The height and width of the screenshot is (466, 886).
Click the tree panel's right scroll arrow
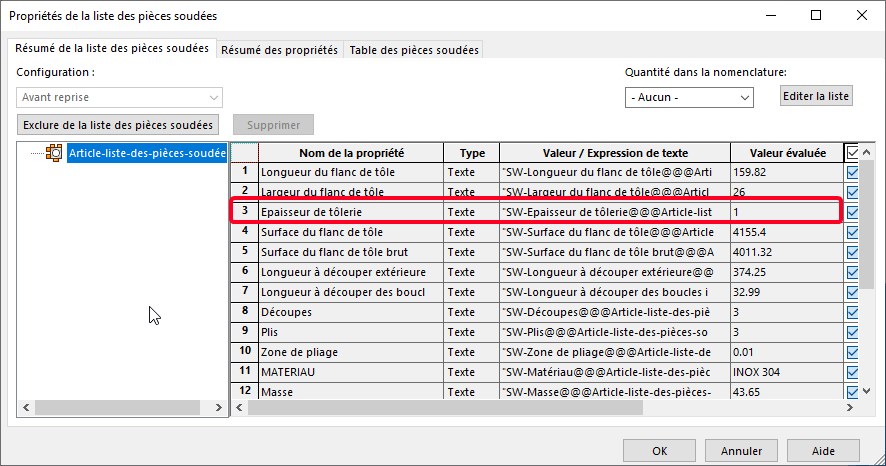[220, 409]
